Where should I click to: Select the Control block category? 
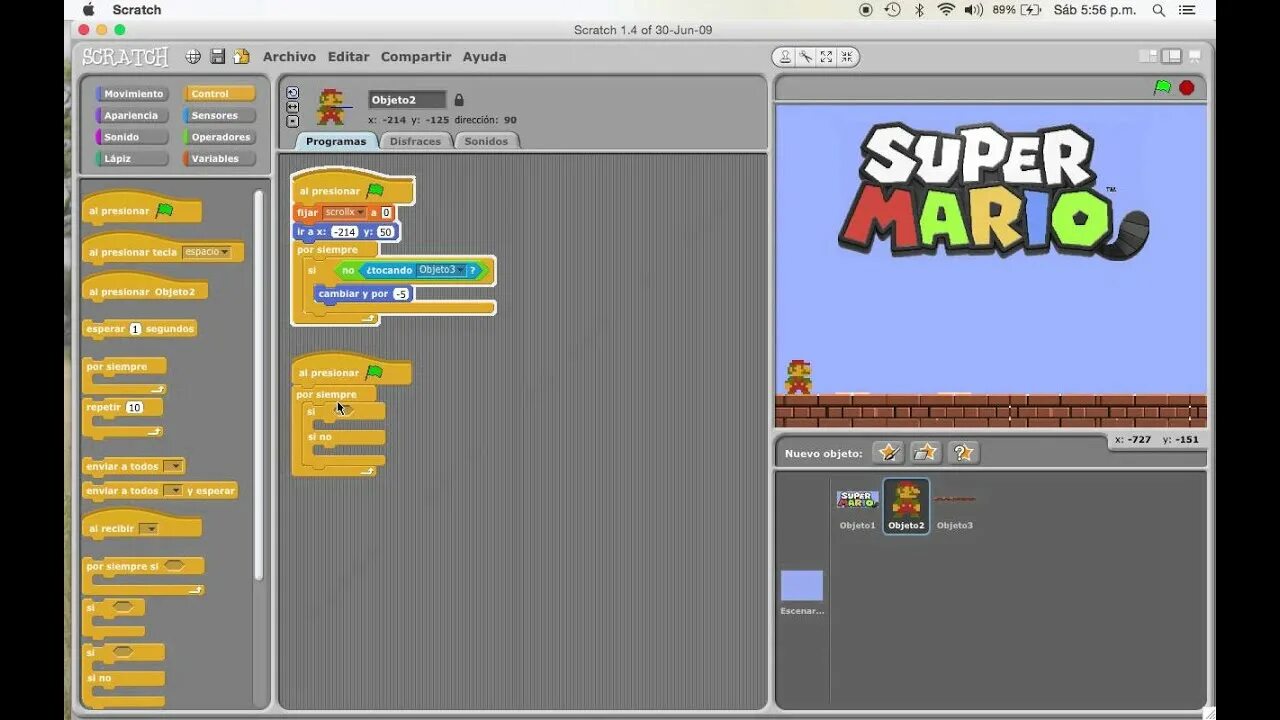click(x=219, y=94)
